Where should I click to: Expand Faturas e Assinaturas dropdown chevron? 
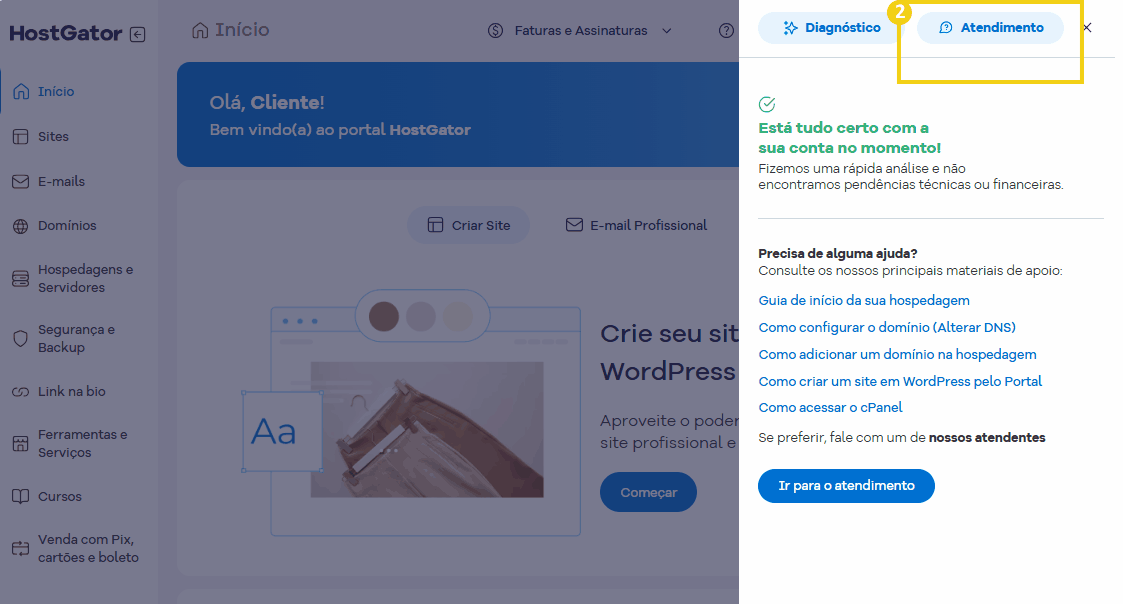667,31
